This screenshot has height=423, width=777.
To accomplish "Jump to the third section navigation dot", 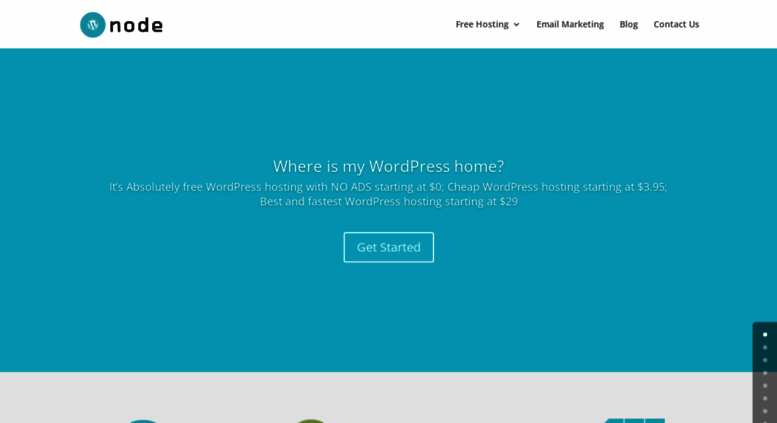I will (765, 360).
